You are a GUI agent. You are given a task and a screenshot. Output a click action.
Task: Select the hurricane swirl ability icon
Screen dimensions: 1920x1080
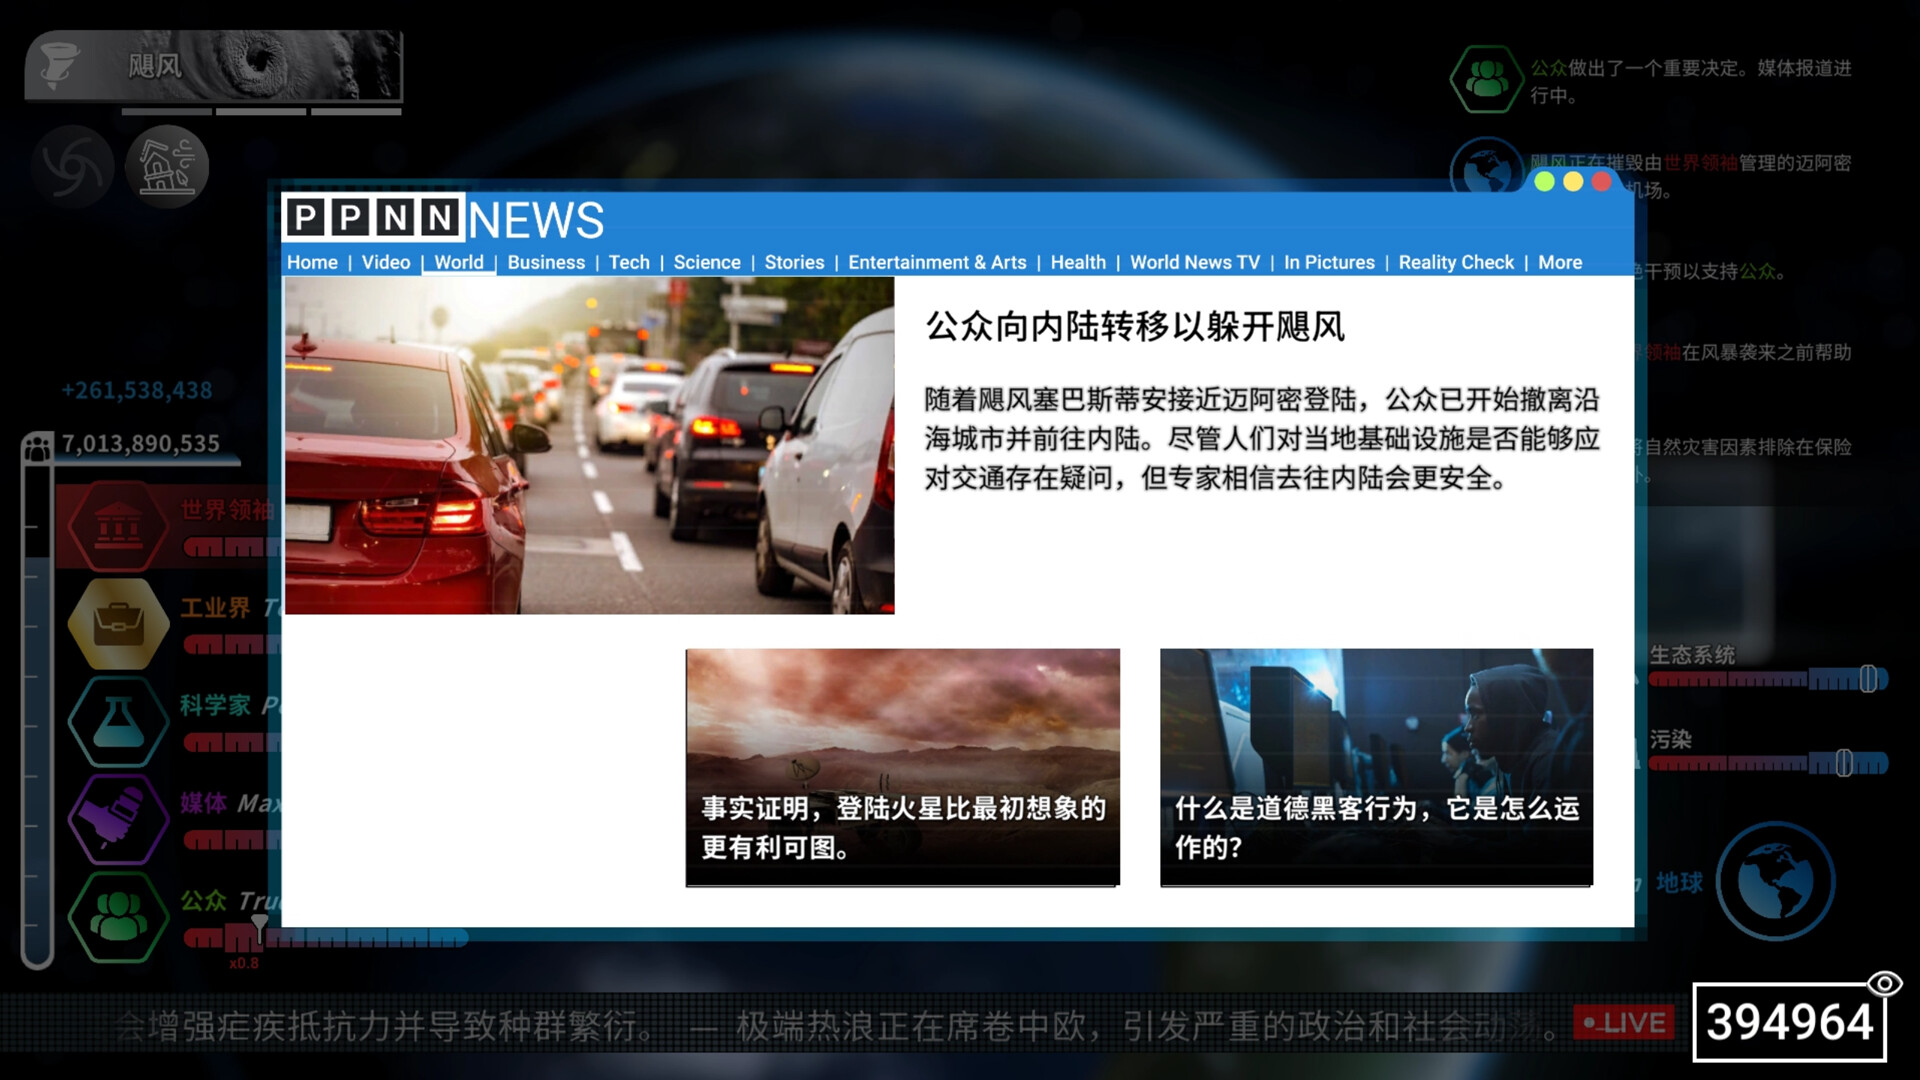[72, 167]
